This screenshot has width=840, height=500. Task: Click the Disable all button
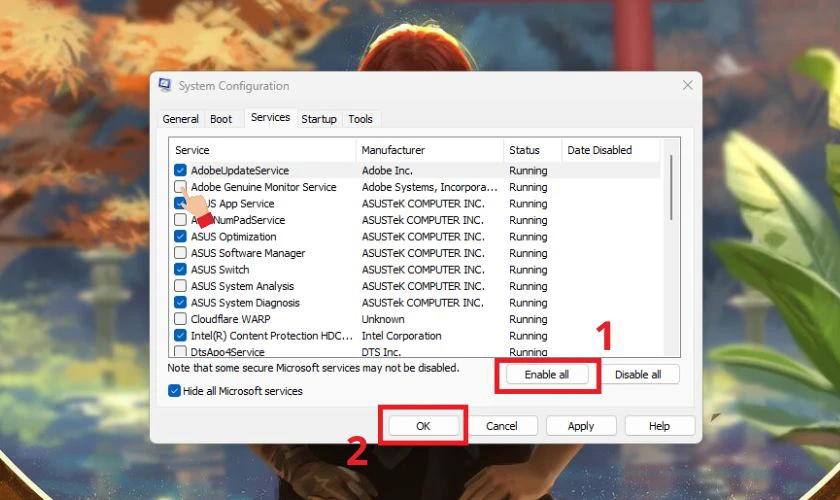point(638,375)
